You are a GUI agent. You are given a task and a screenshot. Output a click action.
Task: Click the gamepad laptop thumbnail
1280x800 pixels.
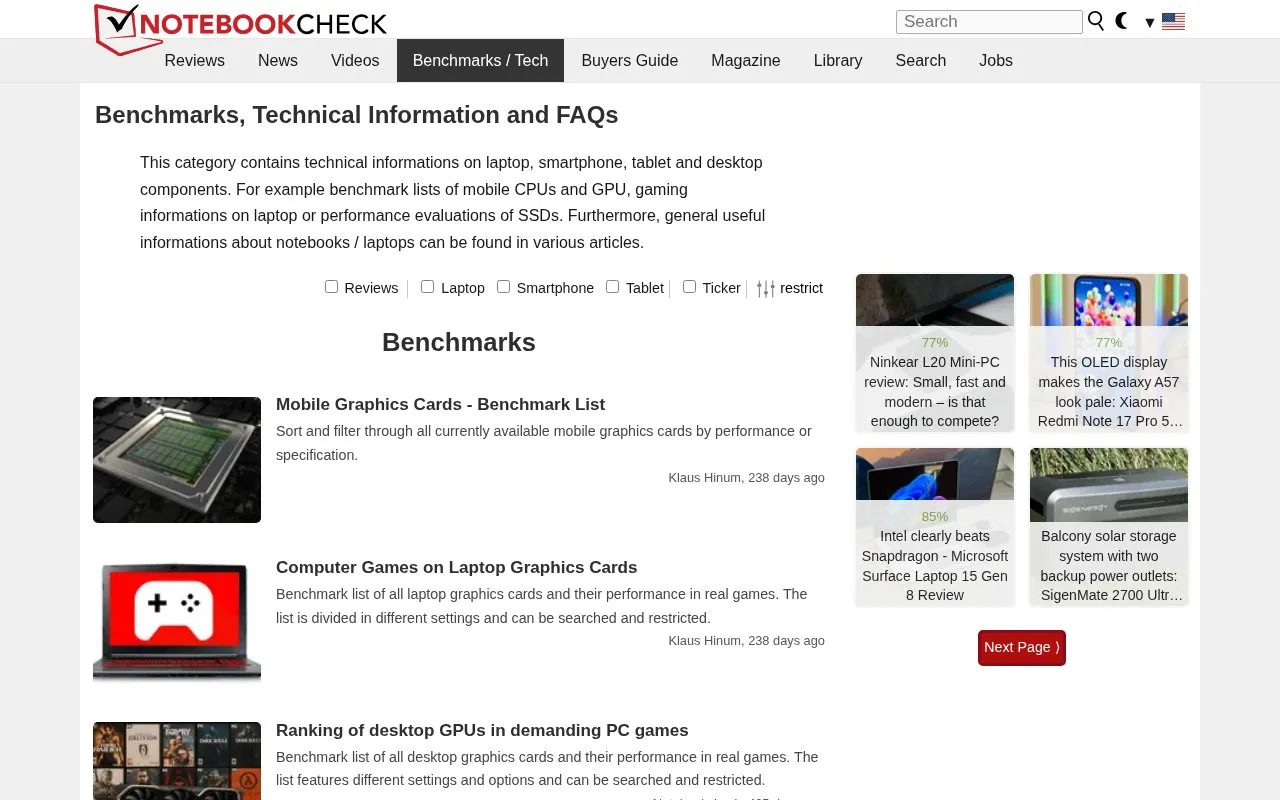177,623
